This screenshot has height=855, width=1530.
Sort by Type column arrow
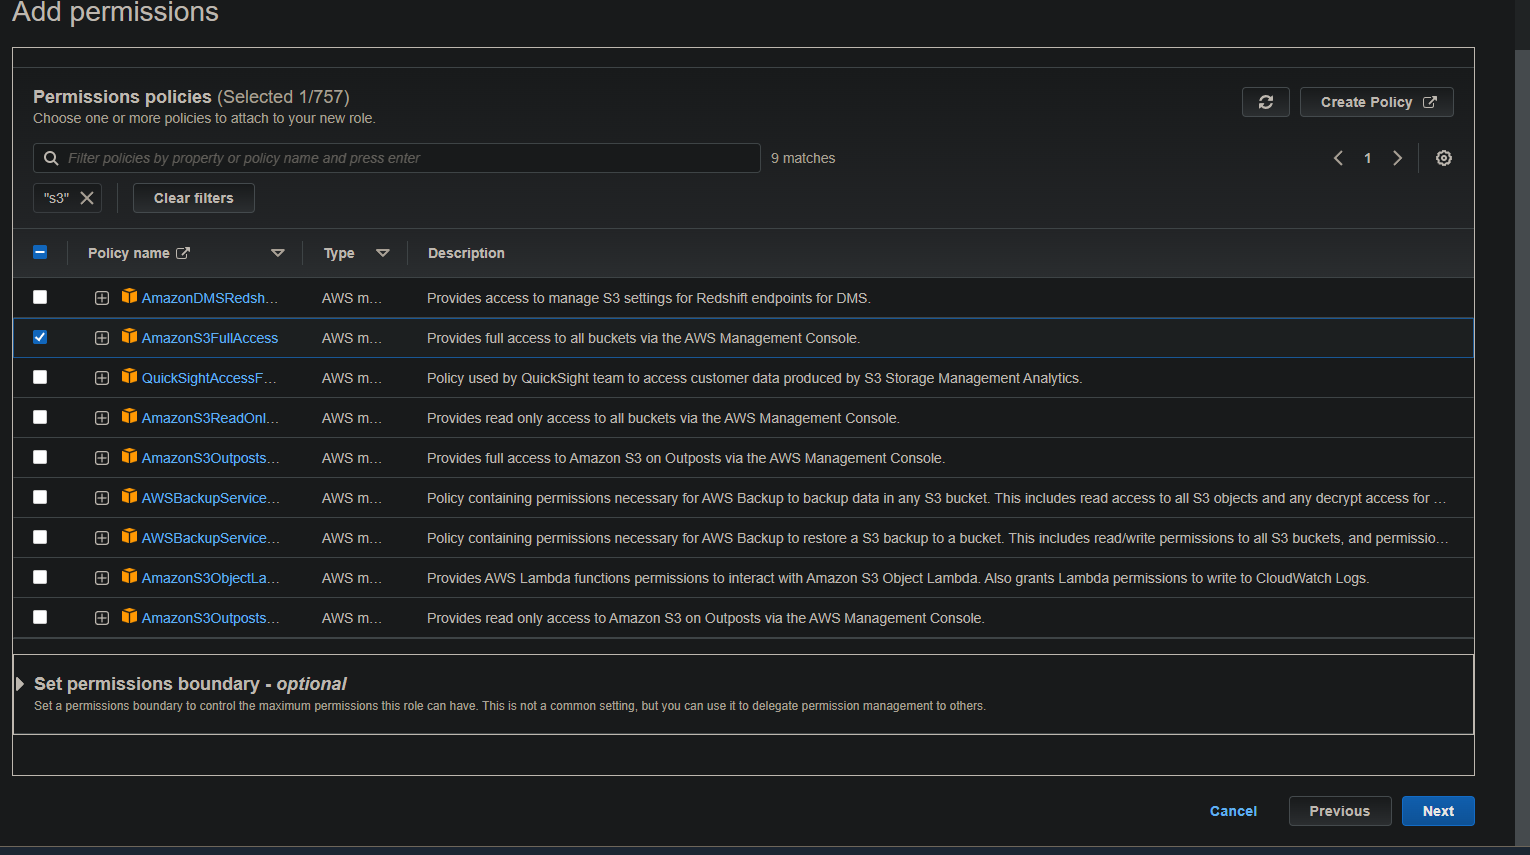(x=383, y=253)
